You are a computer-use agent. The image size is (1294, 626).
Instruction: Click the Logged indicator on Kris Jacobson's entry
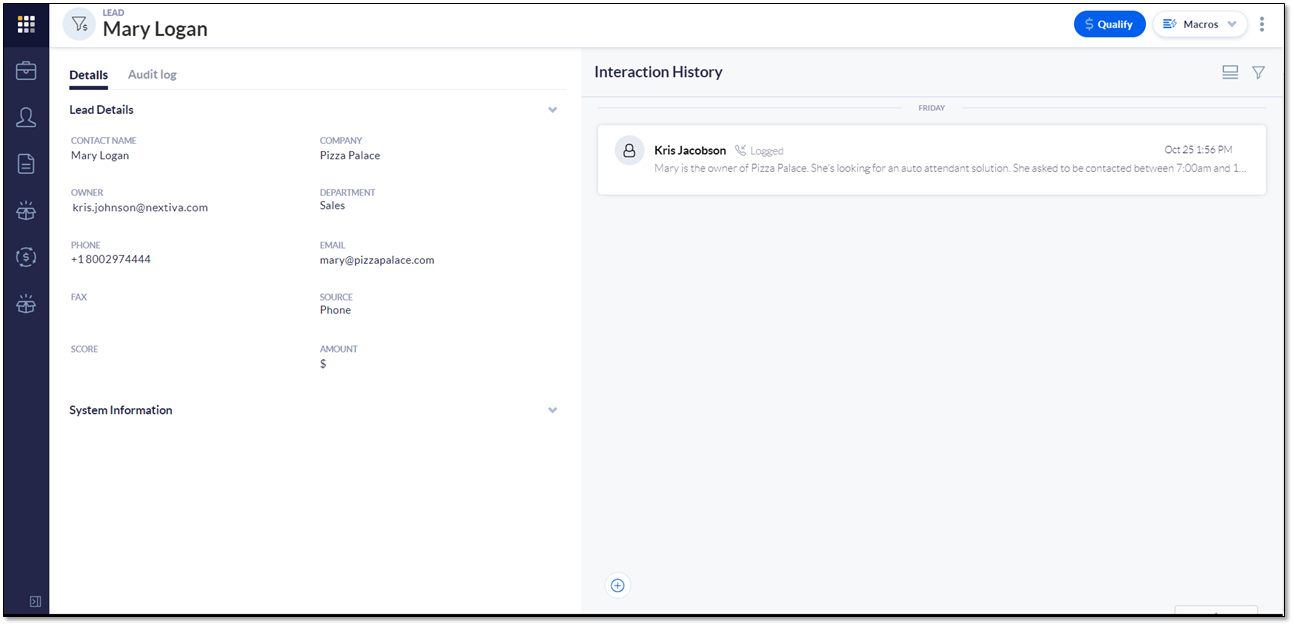click(x=762, y=150)
